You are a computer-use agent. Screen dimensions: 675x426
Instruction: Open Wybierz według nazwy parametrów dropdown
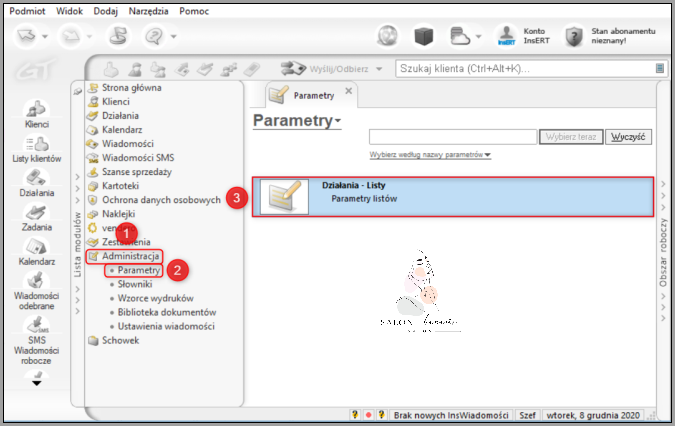[x=430, y=154]
